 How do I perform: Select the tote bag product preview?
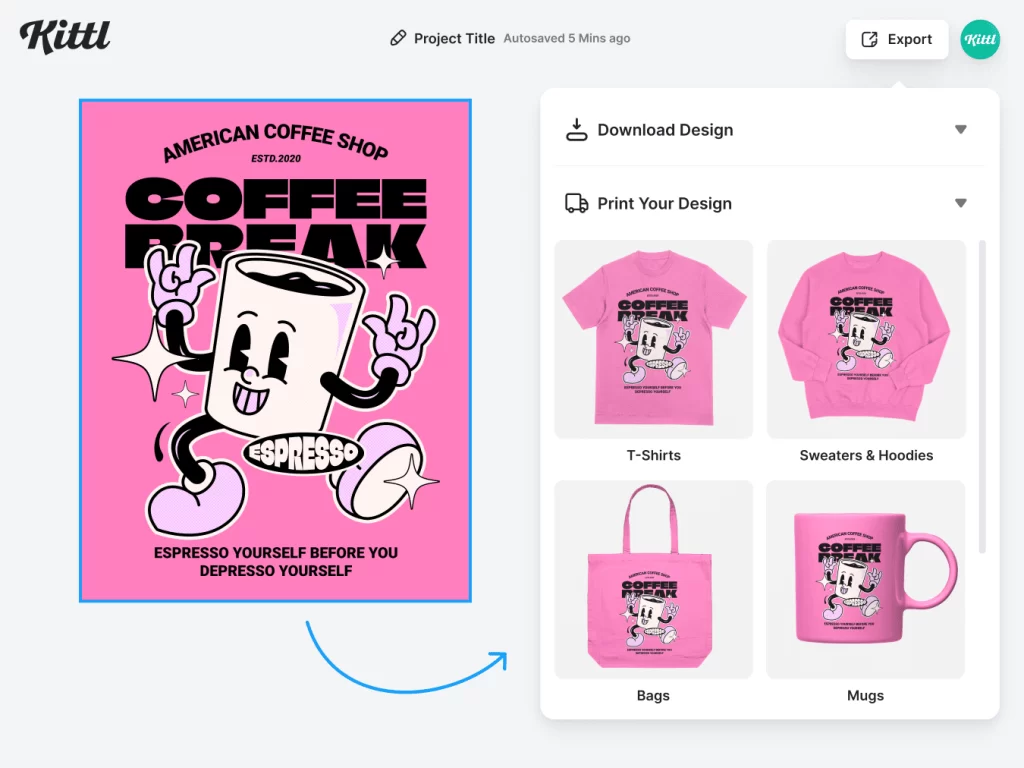pos(654,580)
